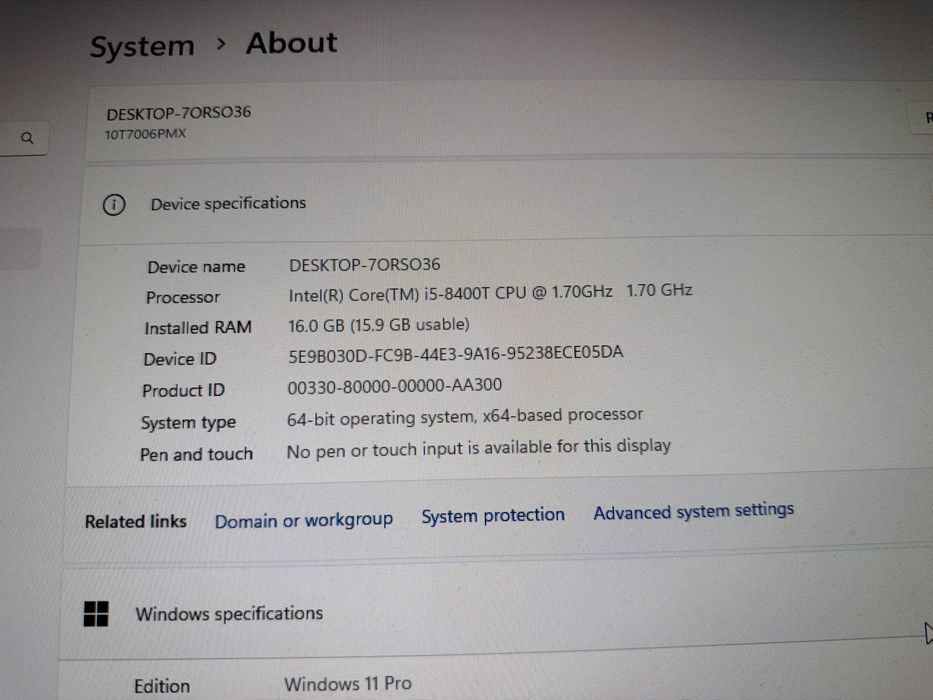
Task: Select the 16.0 GB installed RAM value
Action: [x=378, y=325]
